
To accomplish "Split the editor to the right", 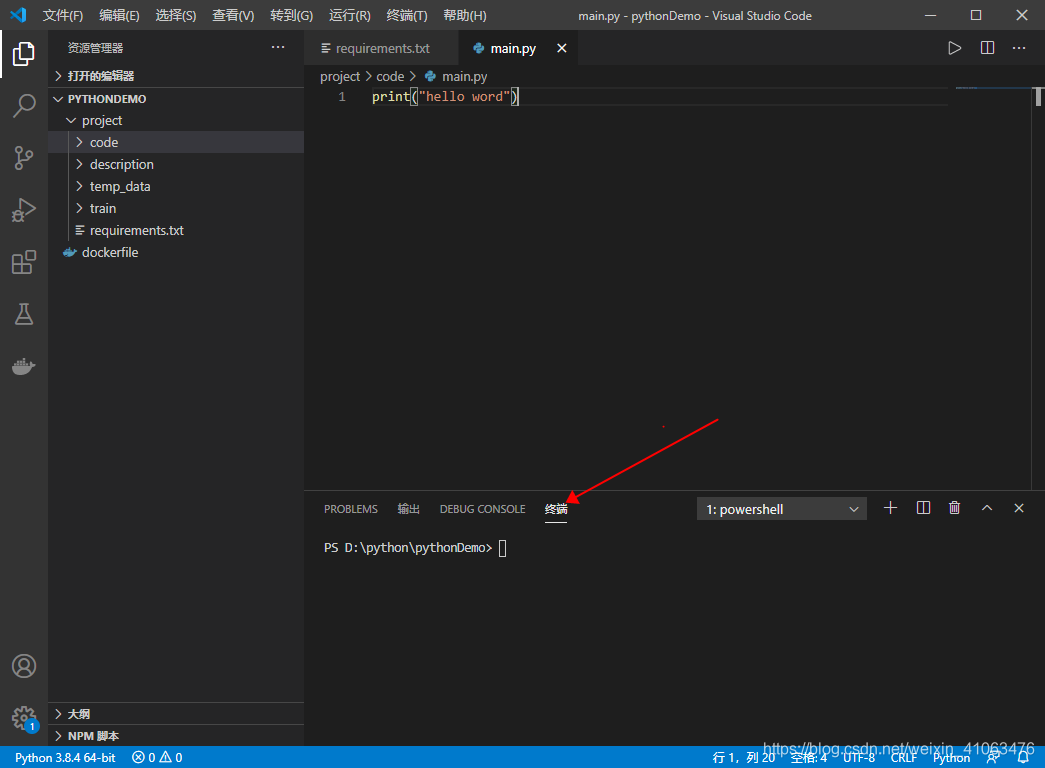I will [987, 48].
